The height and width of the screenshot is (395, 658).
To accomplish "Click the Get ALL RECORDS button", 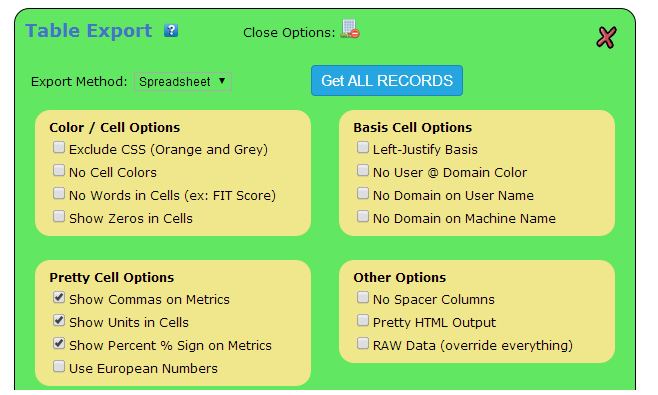I will click(387, 81).
